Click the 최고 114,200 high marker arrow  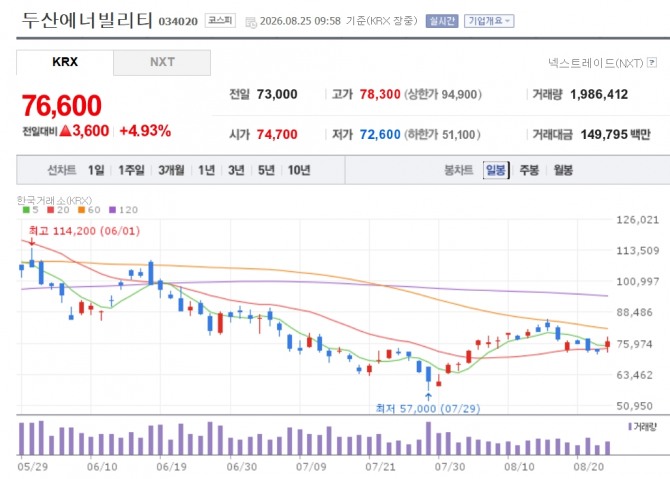(32, 242)
